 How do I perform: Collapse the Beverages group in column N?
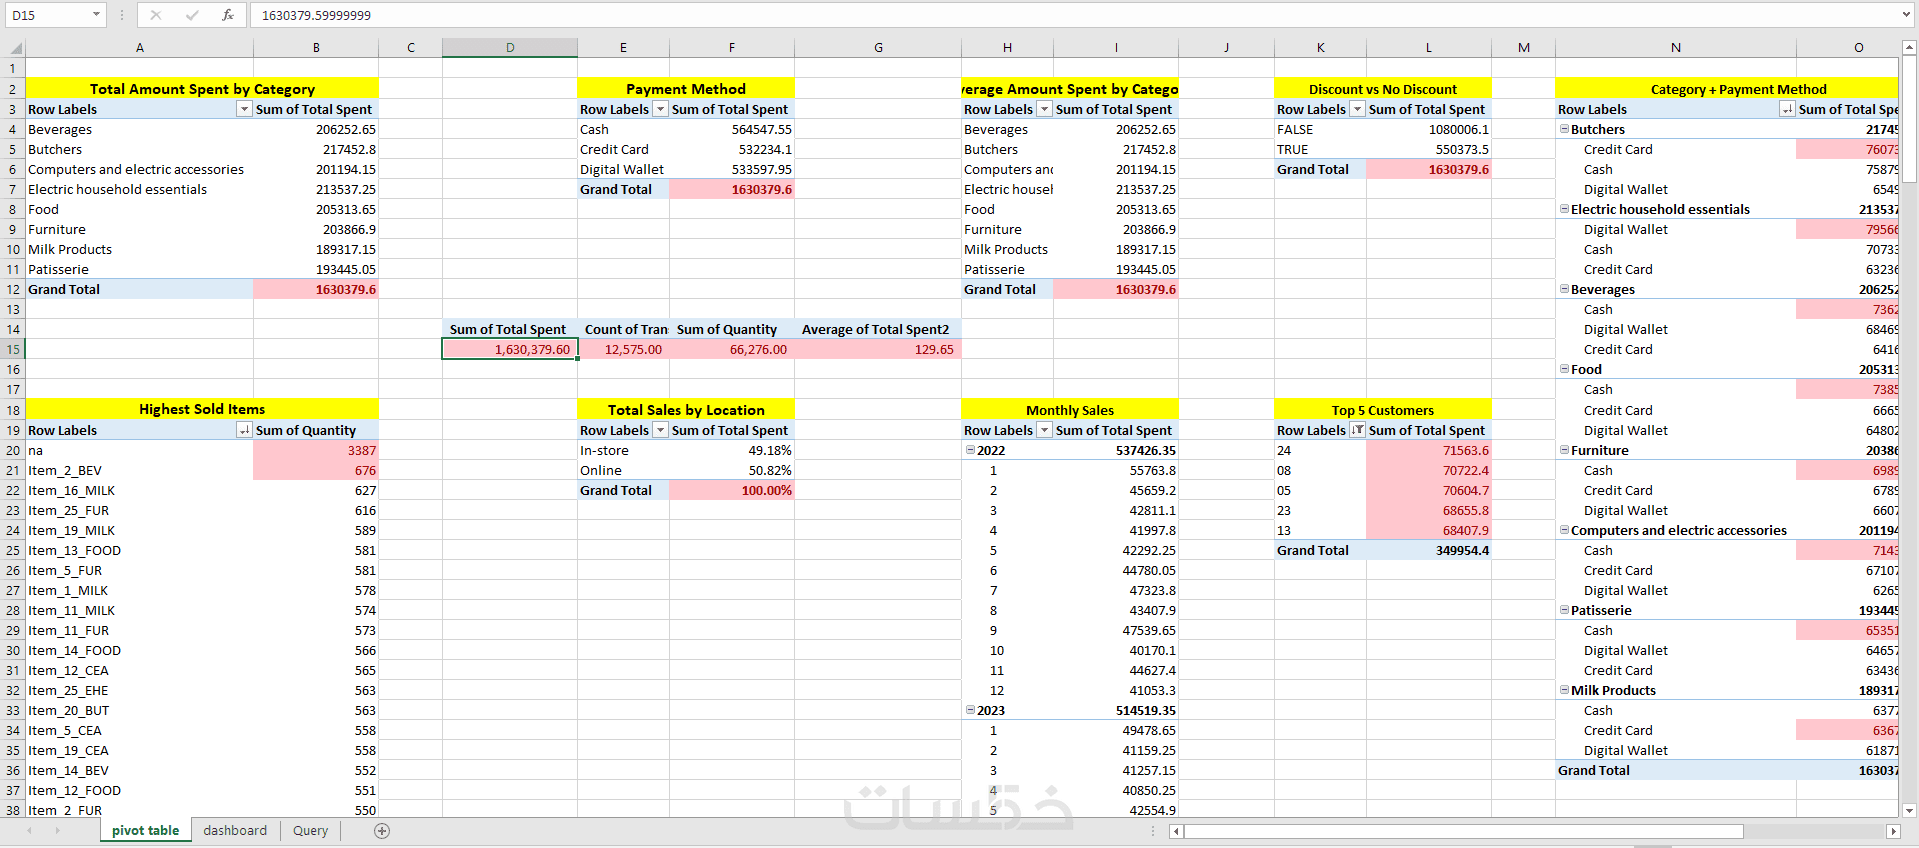1564,289
